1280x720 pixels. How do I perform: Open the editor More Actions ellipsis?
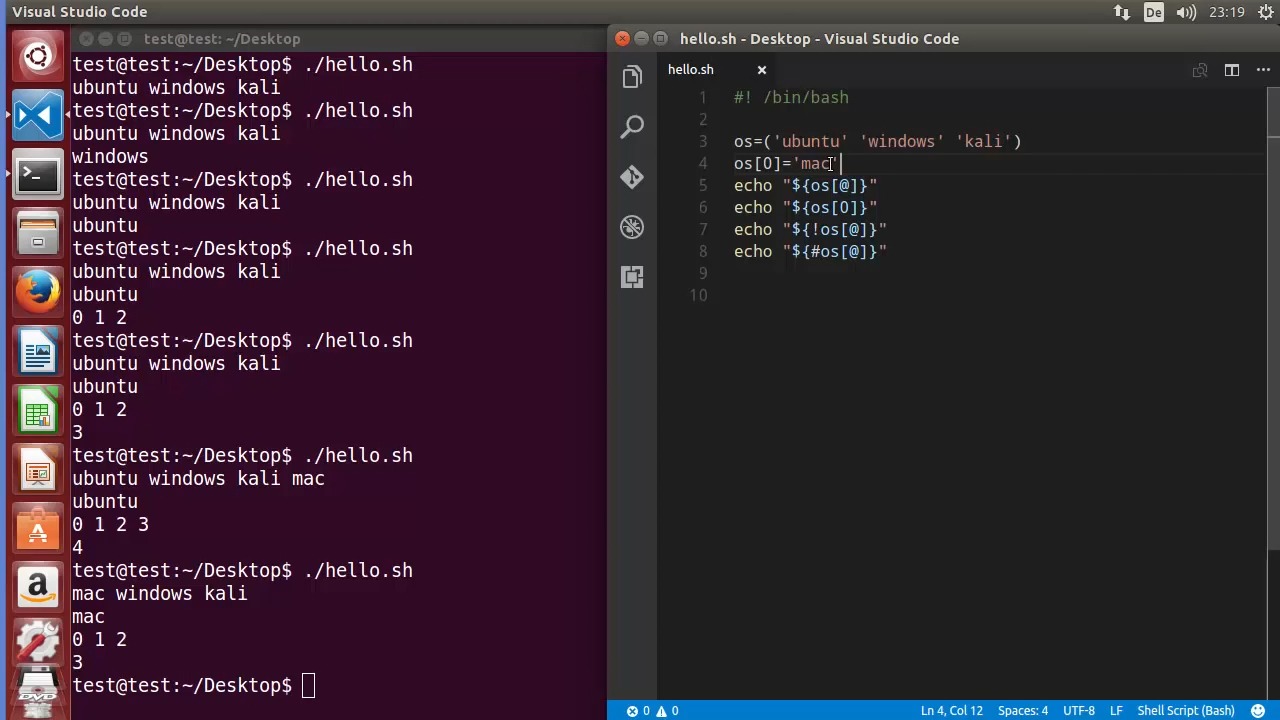click(x=1264, y=70)
